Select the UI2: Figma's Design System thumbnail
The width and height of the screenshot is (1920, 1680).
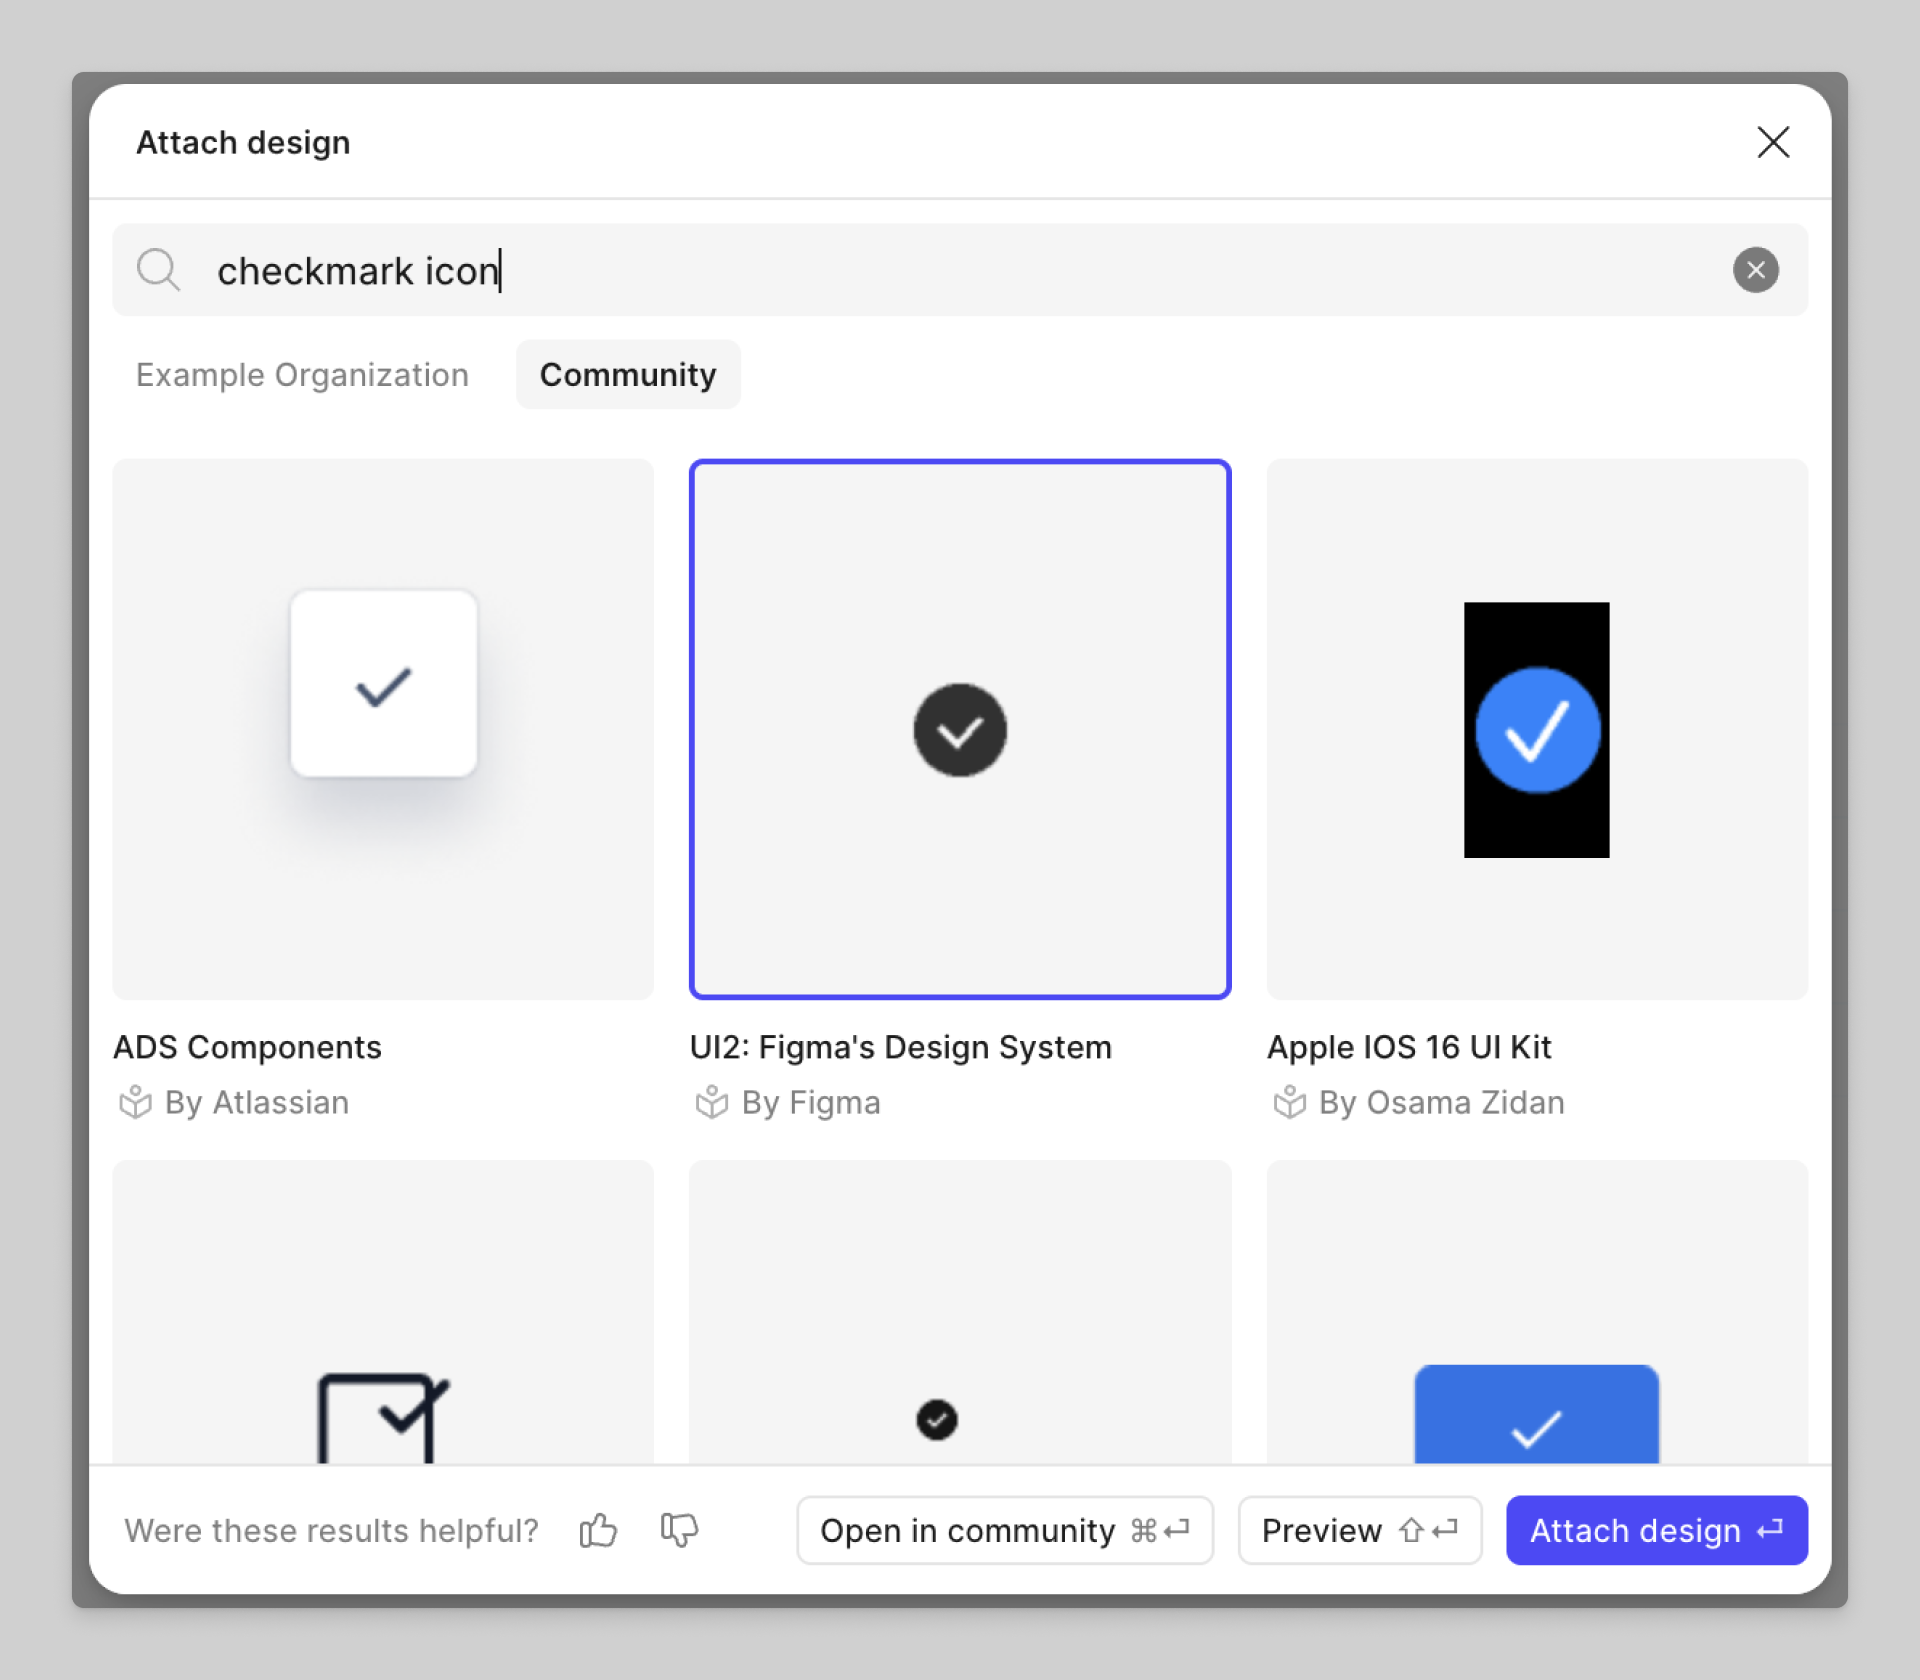tap(959, 729)
